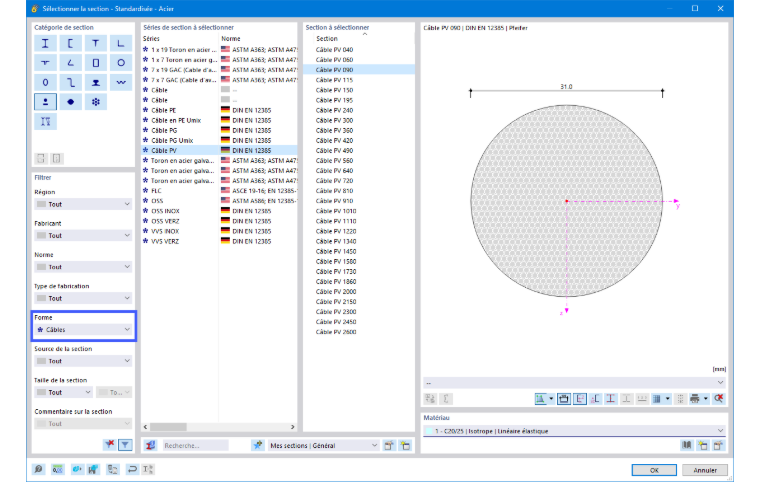Select the FLC series row

219,191
